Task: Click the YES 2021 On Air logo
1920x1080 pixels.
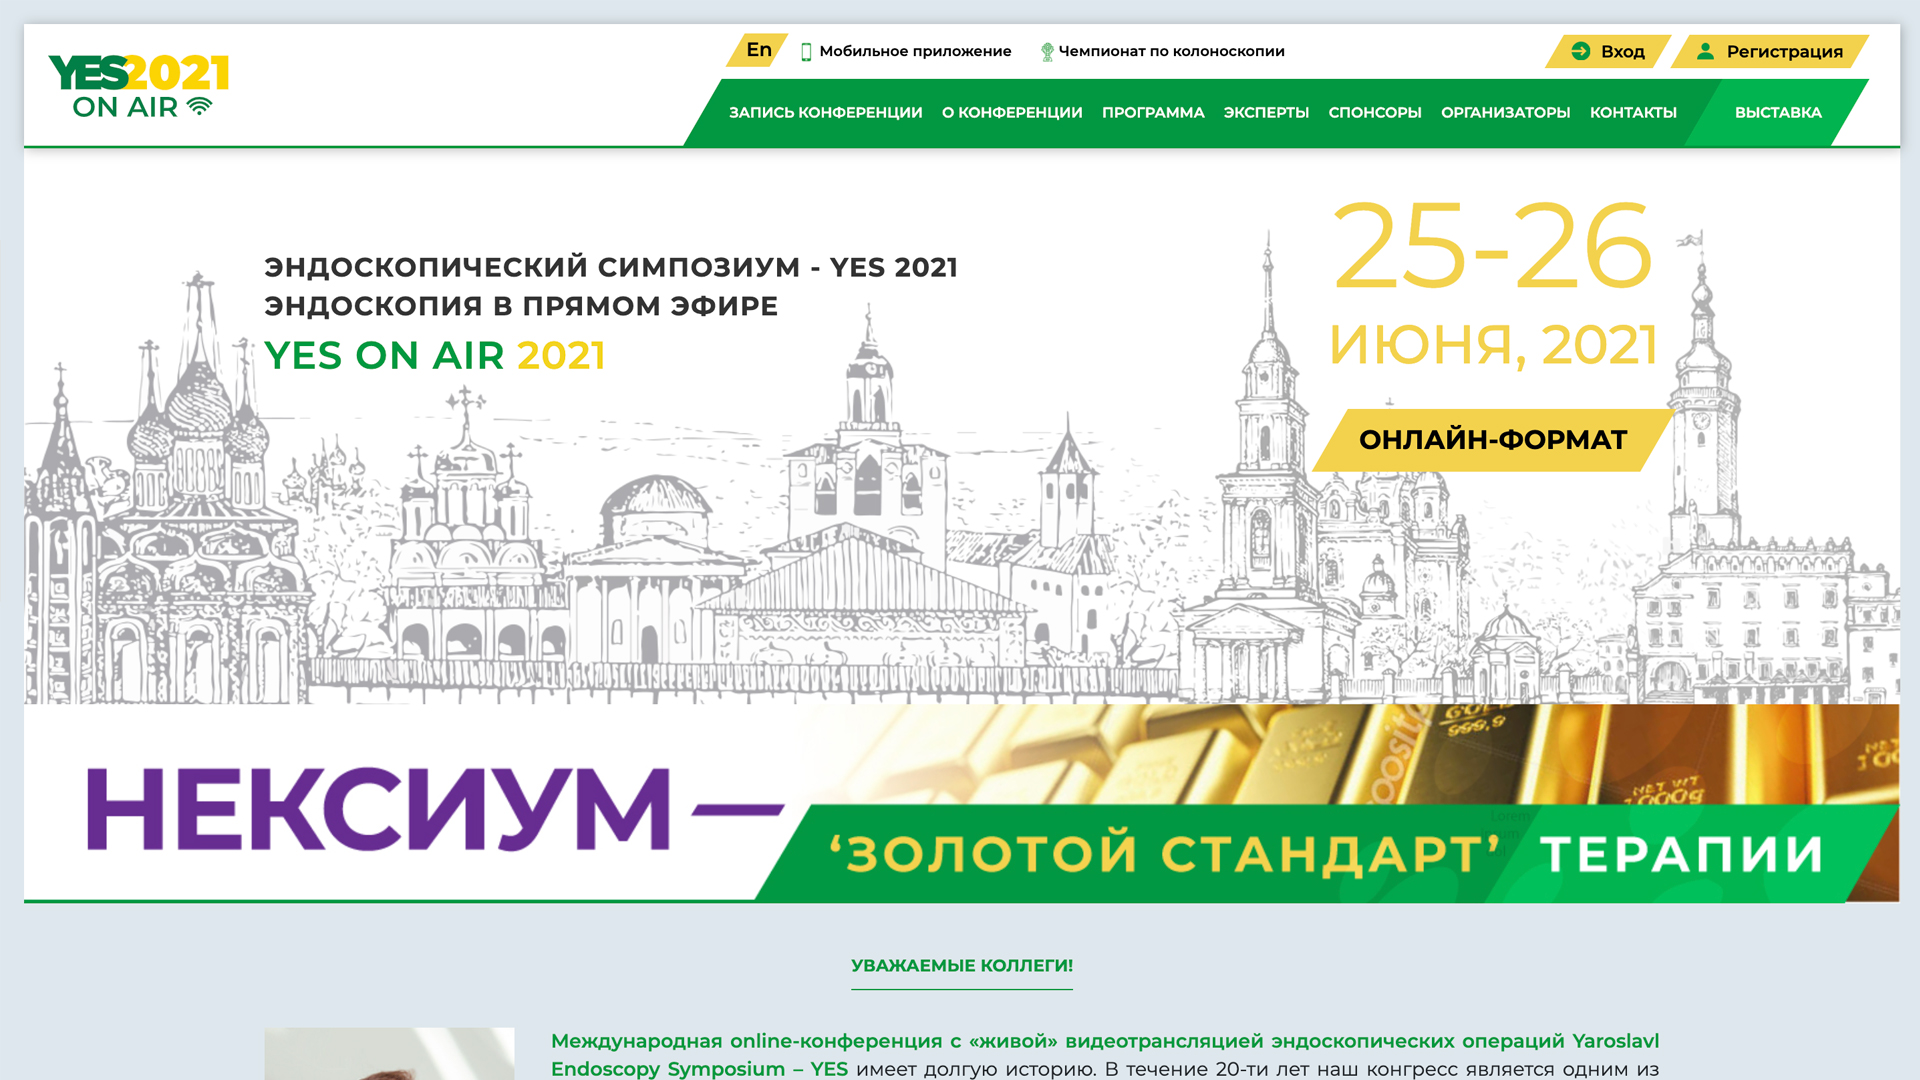Action: tap(138, 86)
